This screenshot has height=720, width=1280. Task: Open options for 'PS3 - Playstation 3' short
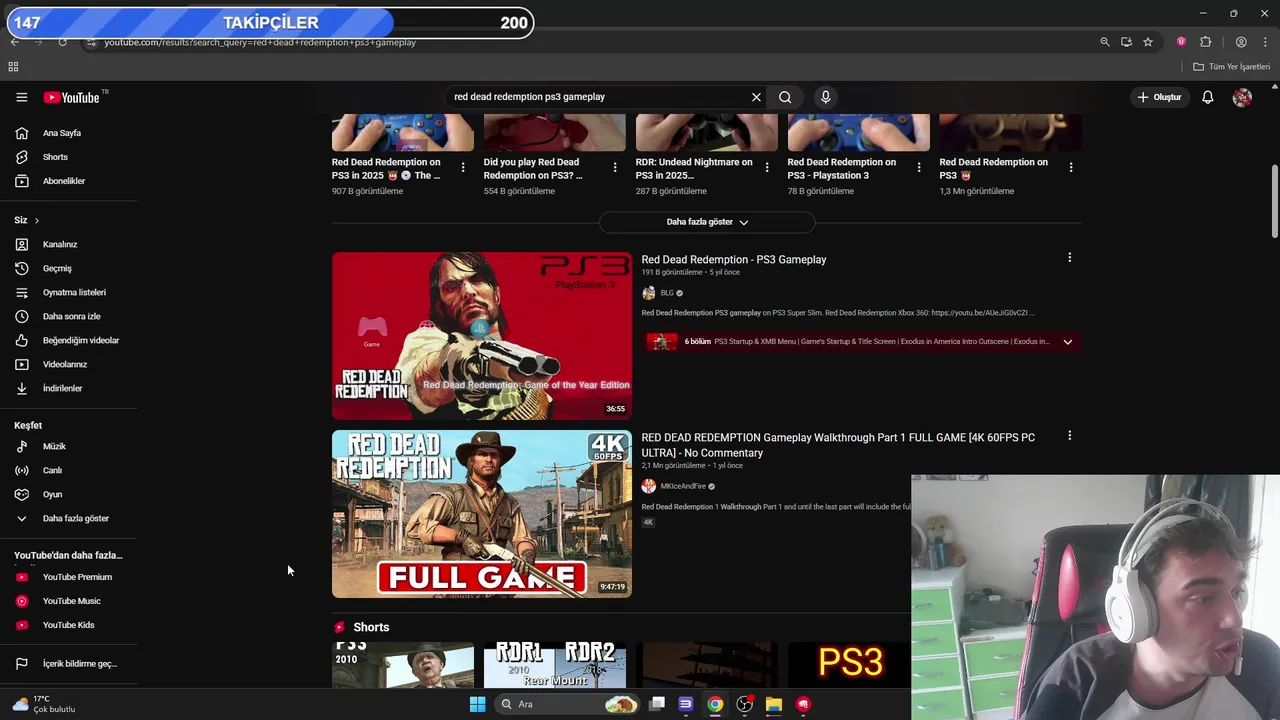point(919,168)
